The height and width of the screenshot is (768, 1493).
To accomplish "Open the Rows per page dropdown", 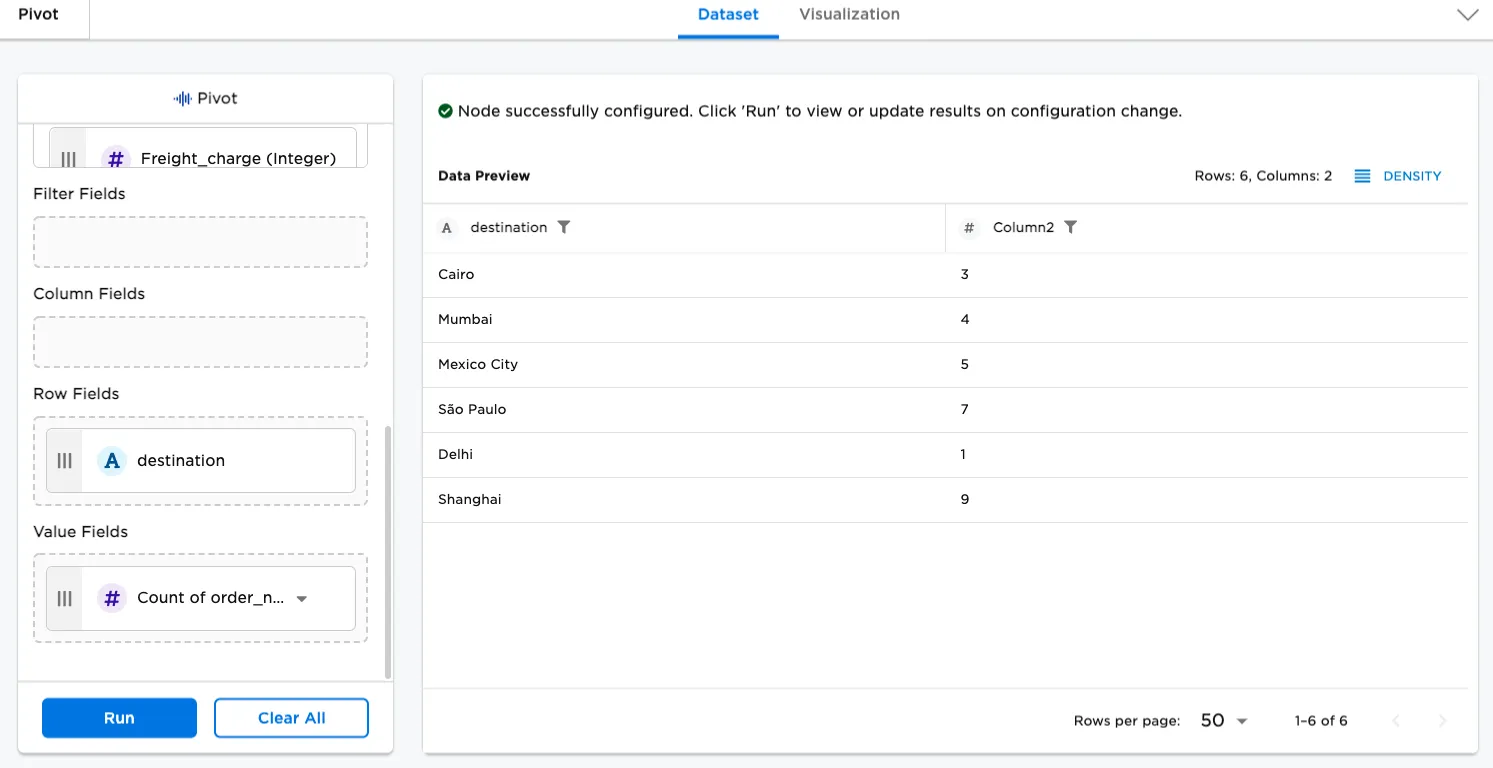I will [x=1222, y=720].
